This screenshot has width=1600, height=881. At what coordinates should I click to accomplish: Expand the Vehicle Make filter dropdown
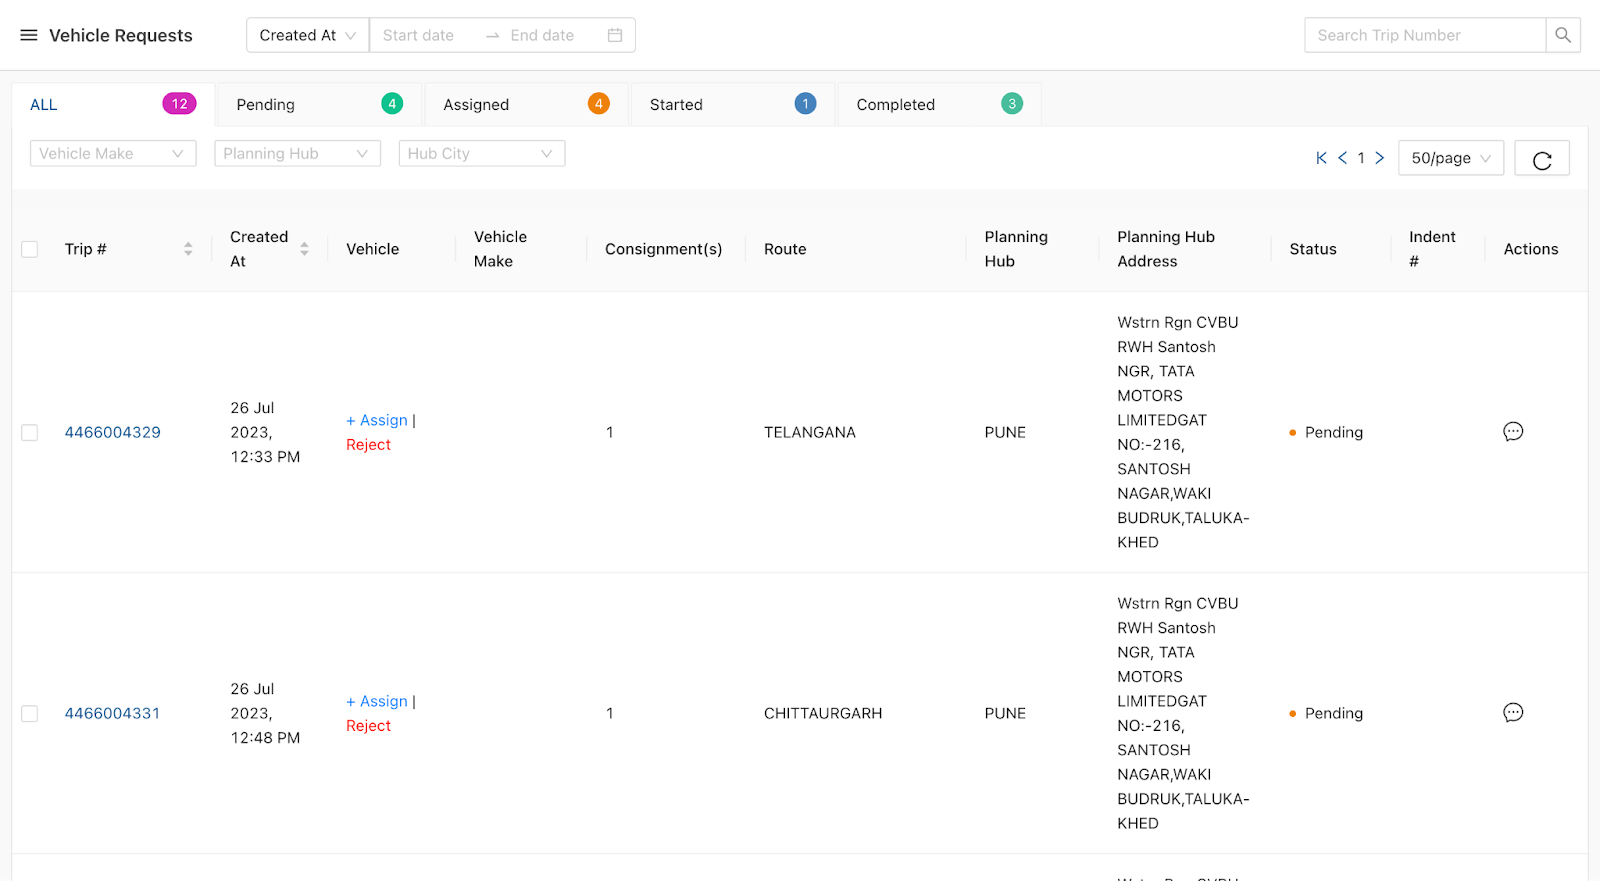click(113, 154)
